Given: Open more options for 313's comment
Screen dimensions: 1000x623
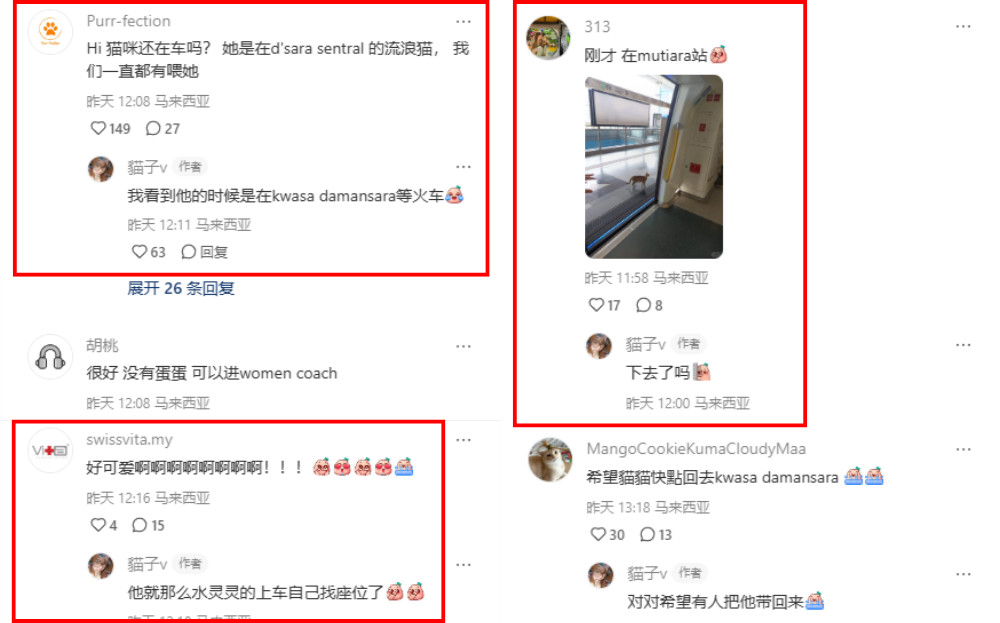Looking at the screenshot, I should pos(963,27).
